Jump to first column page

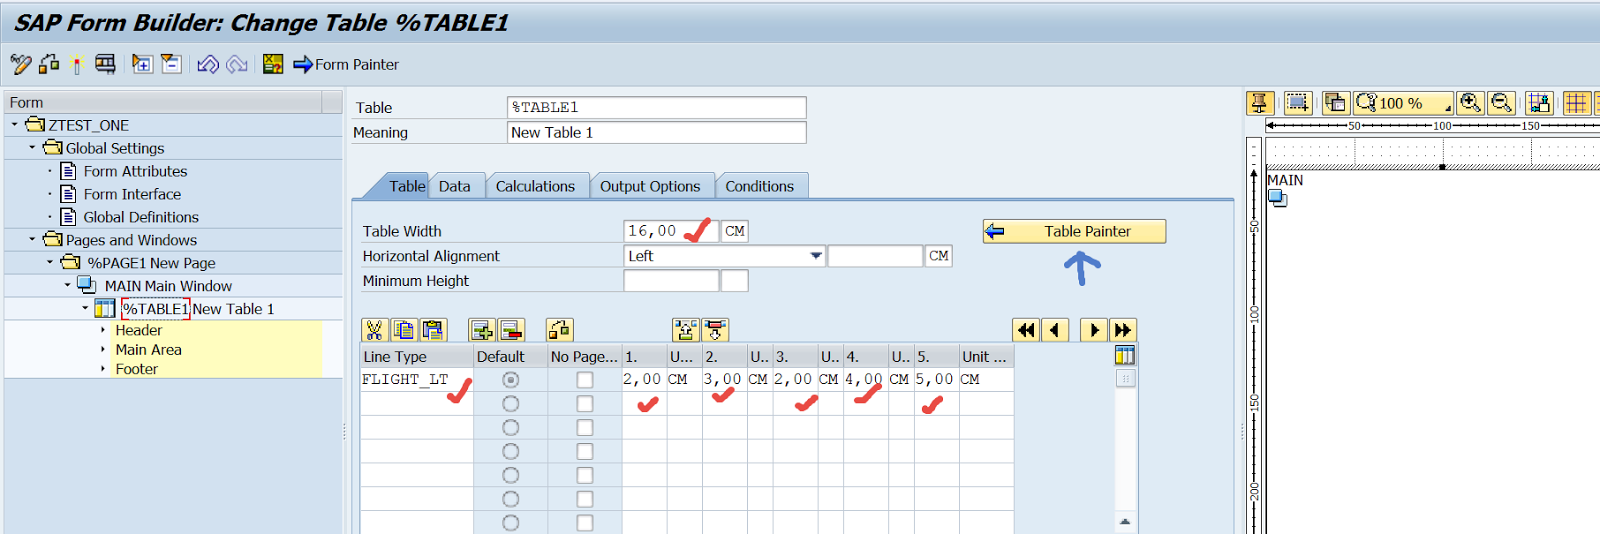(x=1026, y=330)
